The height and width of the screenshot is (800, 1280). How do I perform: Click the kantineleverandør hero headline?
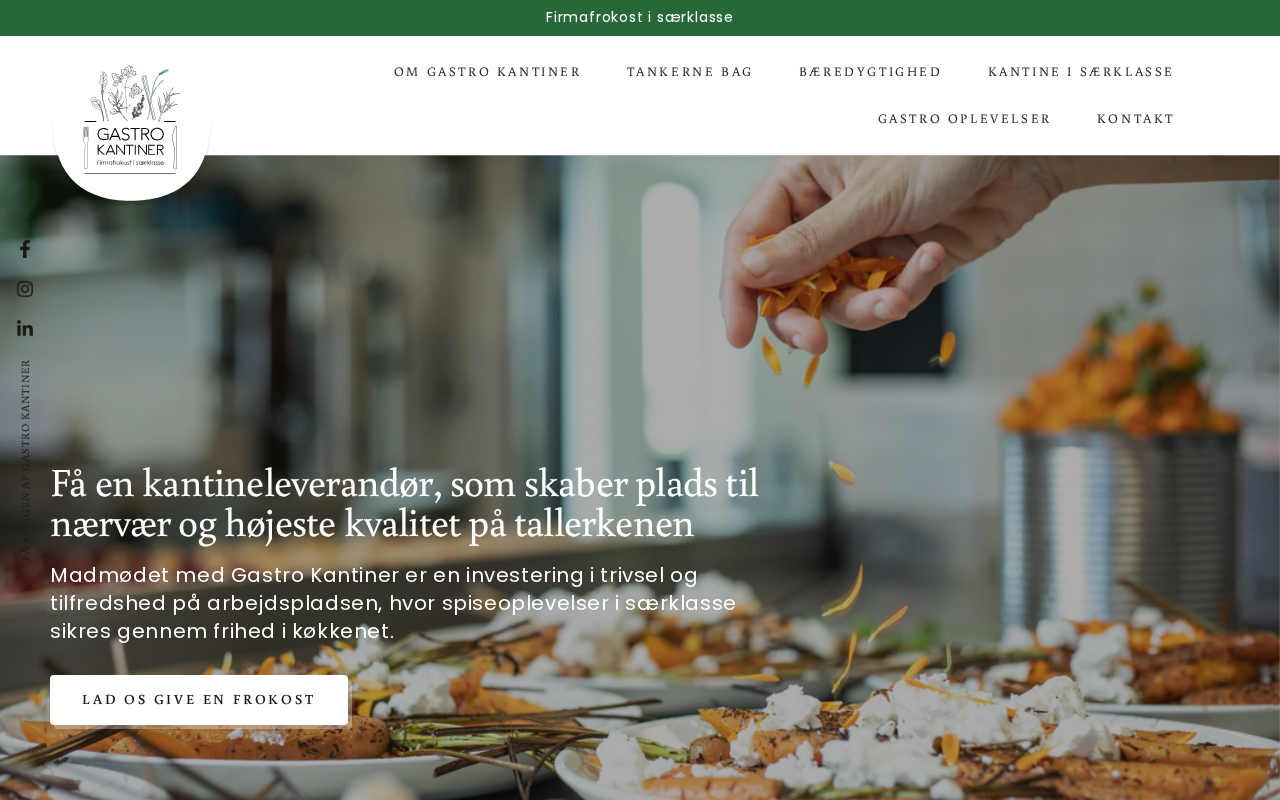(405, 503)
